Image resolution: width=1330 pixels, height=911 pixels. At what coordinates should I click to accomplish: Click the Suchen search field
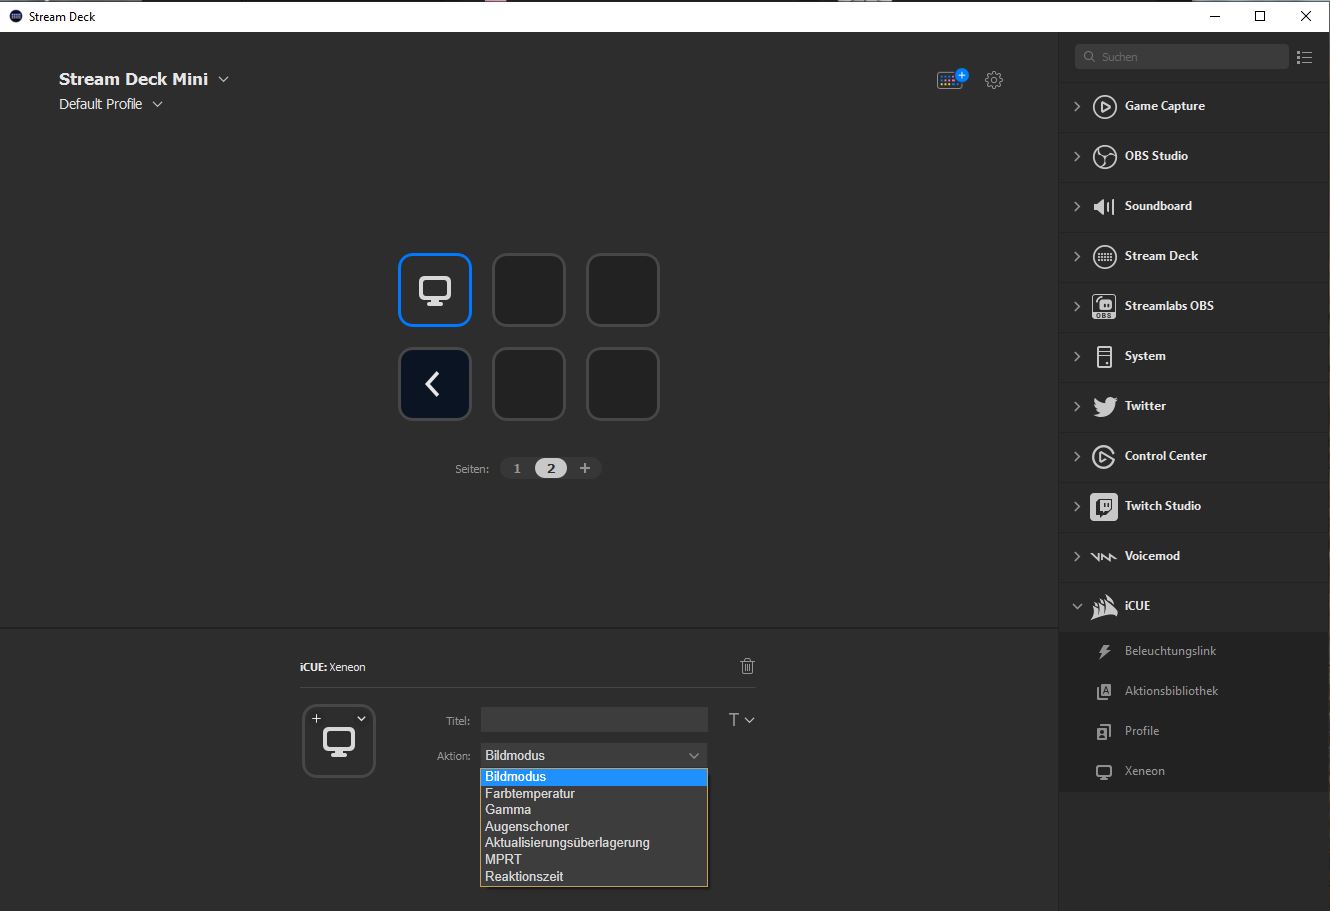pos(1182,57)
